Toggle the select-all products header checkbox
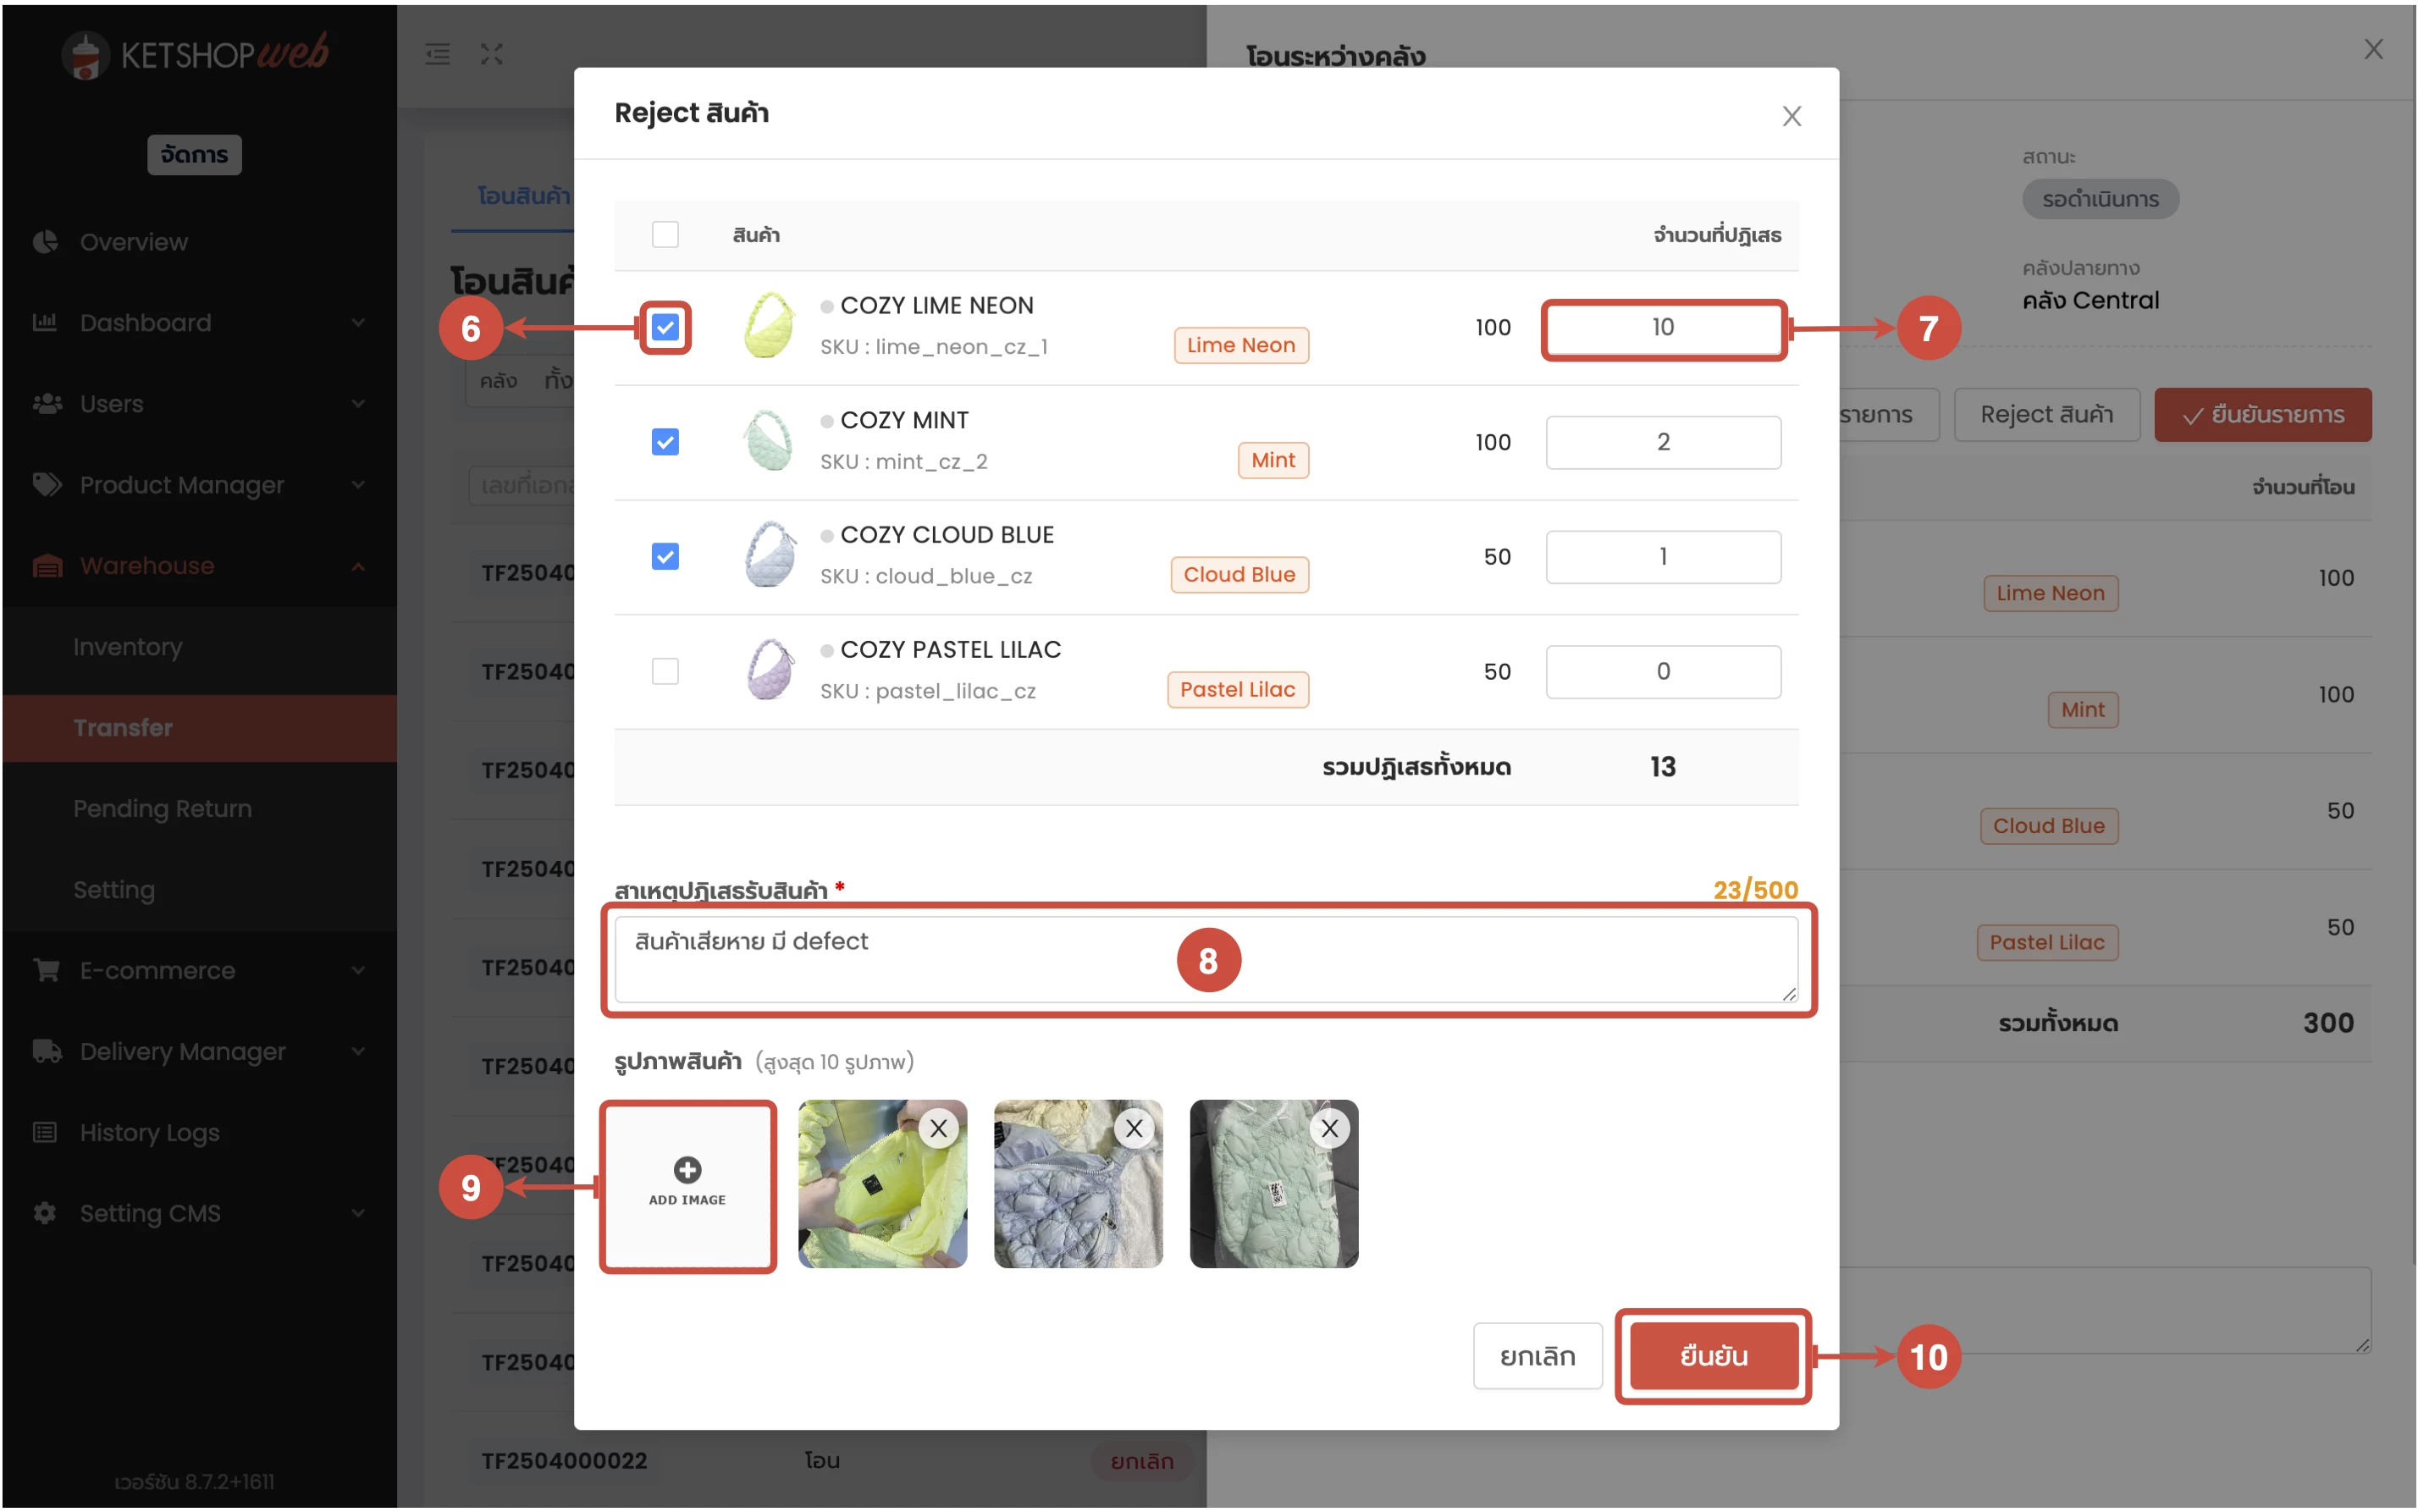This screenshot has width=2418, height=1512. (665, 235)
